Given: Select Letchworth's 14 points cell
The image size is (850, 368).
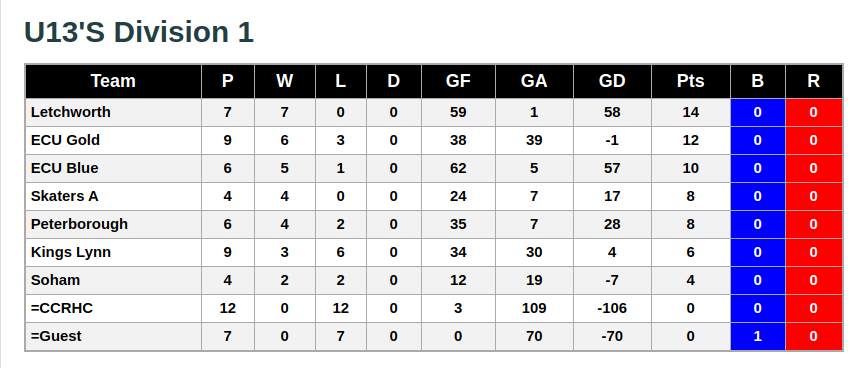Looking at the screenshot, I should (x=691, y=112).
